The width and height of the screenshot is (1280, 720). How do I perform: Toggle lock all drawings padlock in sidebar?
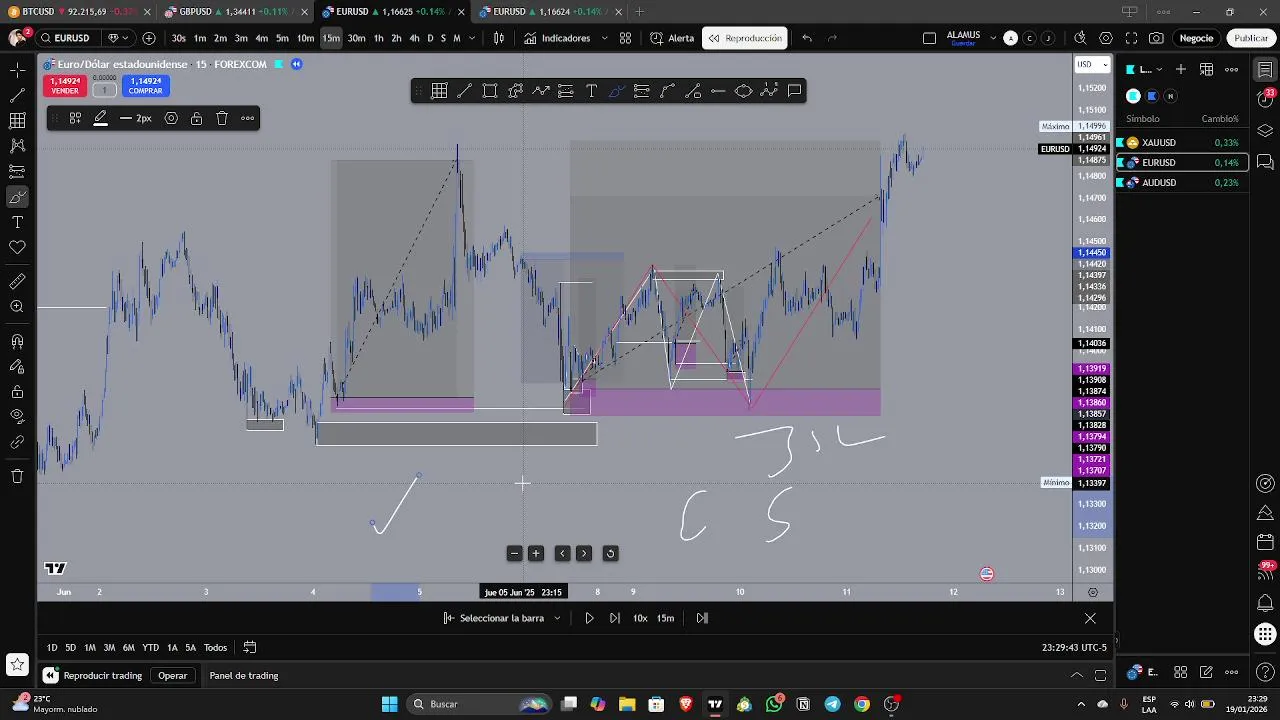click(17, 391)
